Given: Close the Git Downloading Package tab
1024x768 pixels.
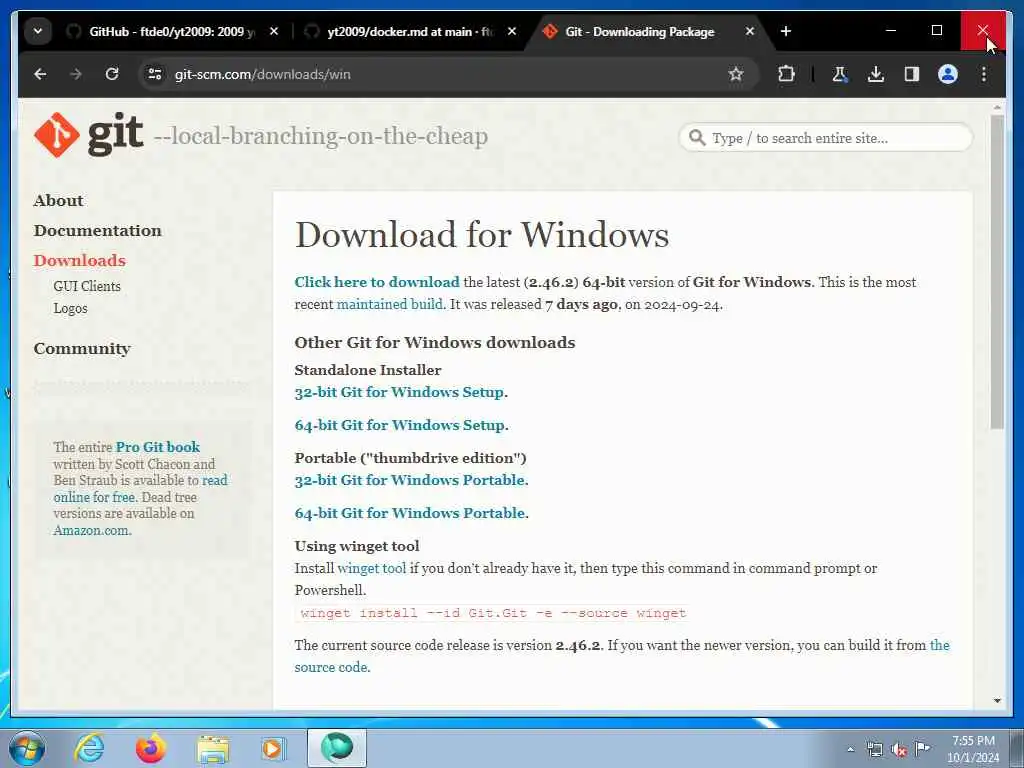Looking at the screenshot, I should [x=750, y=31].
